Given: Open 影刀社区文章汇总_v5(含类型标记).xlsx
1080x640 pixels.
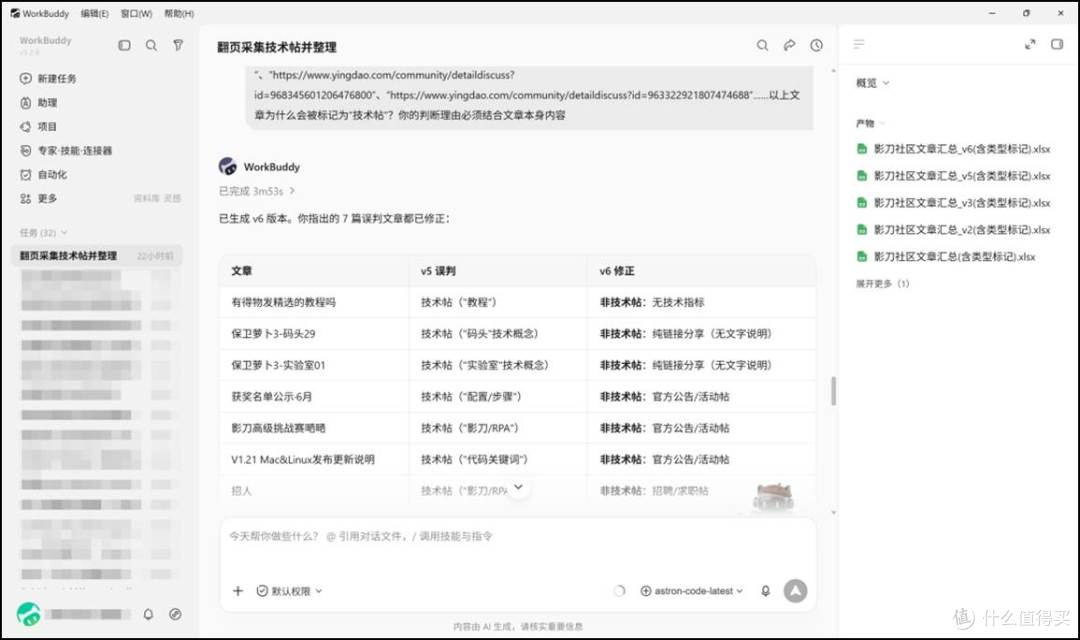Looking at the screenshot, I should tap(953, 176).
